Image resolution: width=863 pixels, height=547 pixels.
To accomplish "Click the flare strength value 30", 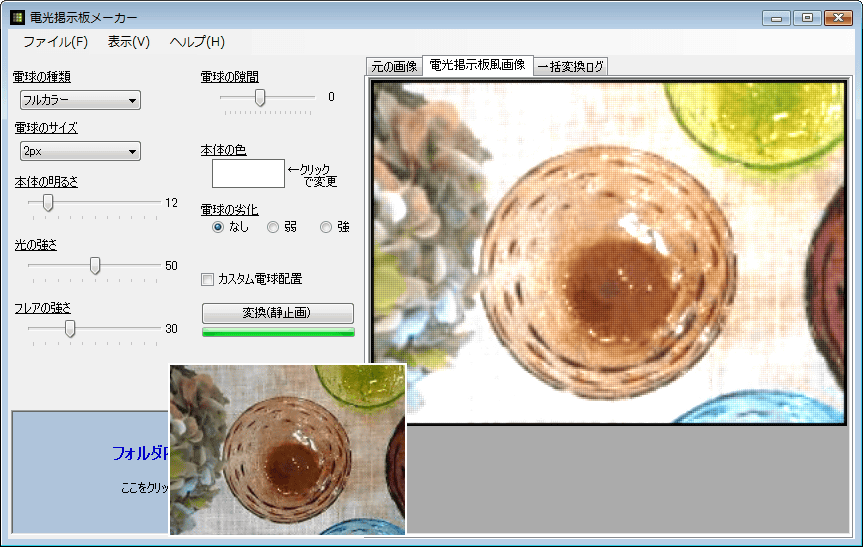I will tap(171, 329).
